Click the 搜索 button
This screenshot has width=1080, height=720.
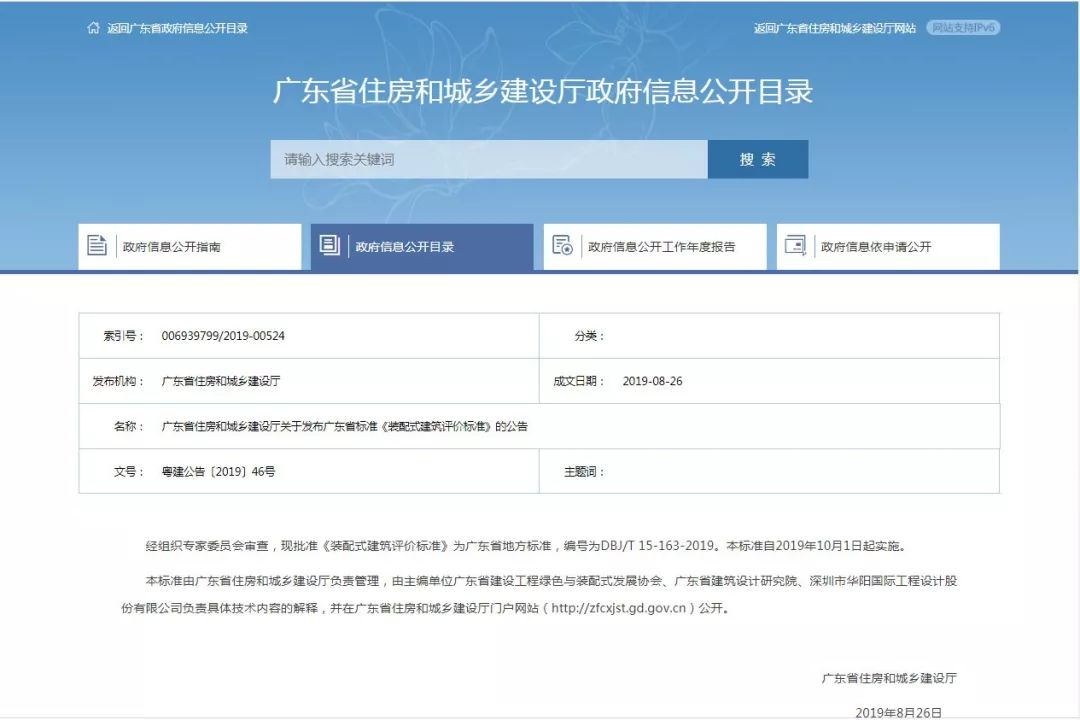[758, 159]
